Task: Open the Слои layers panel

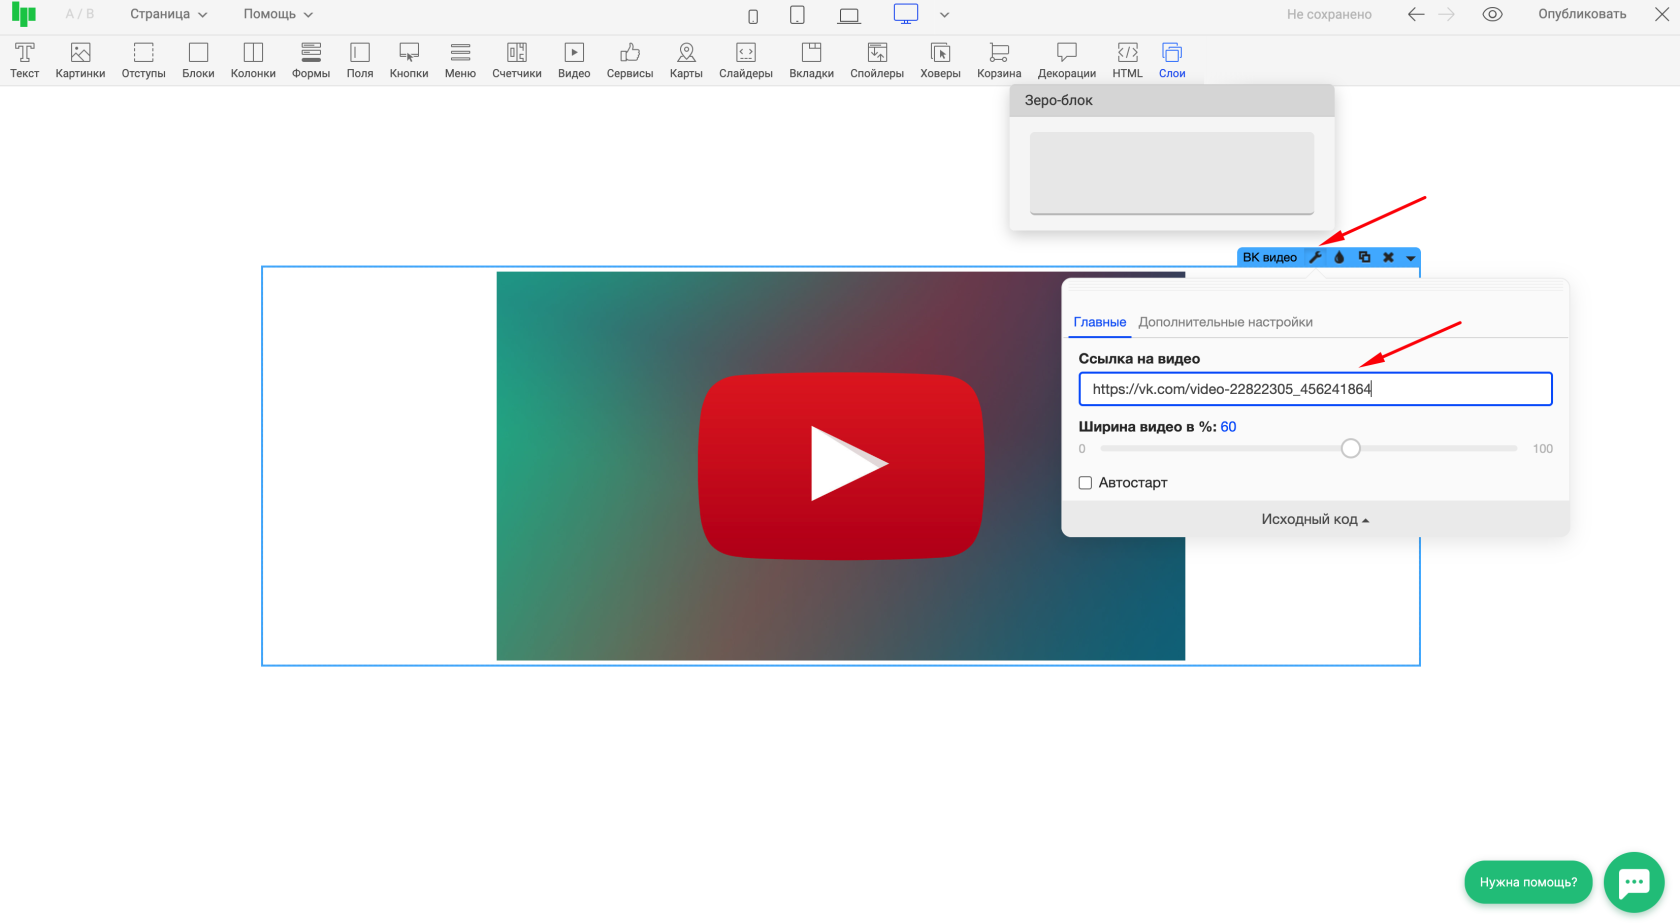Action: point(1172,60)
